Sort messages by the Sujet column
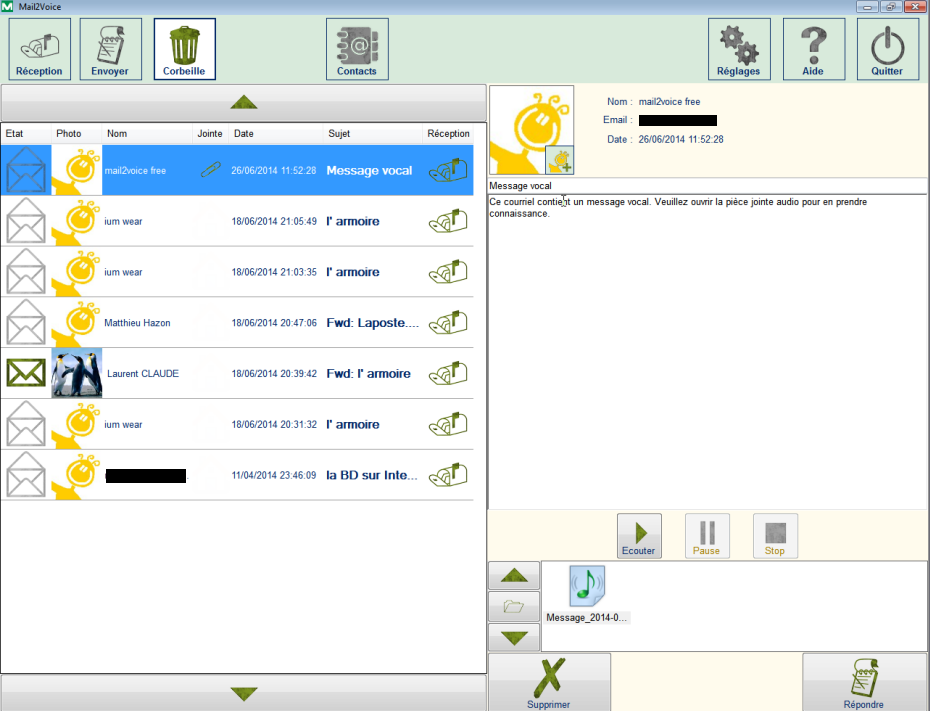The height and width of the screenshot is (711, 930). pyautogui.click(x=373, y=134)
